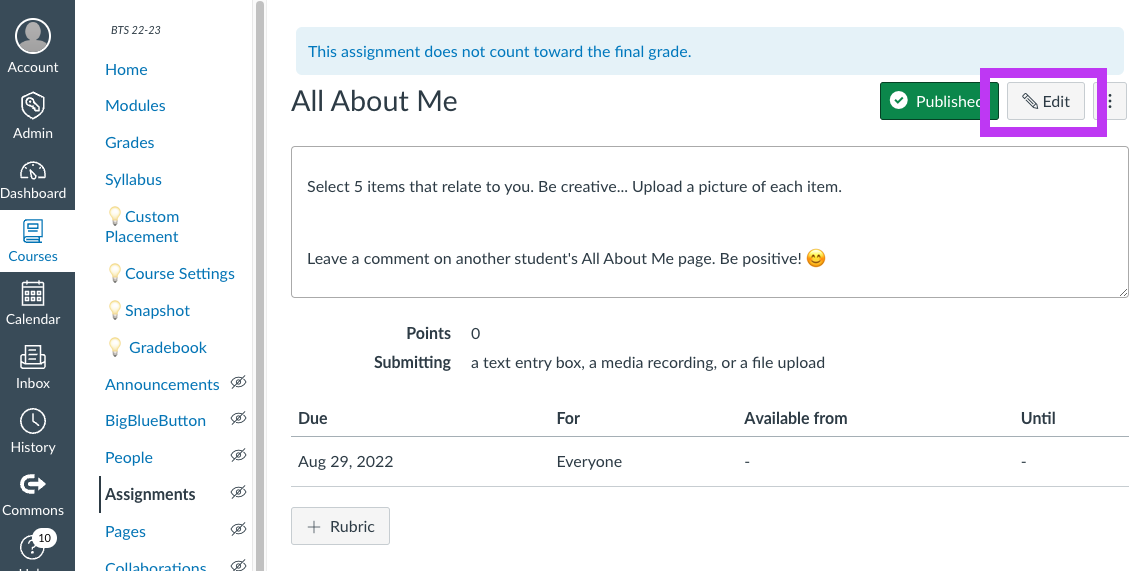Go to the Dashboard speedometer icon

pyautogui.click(x=33, y=171)
